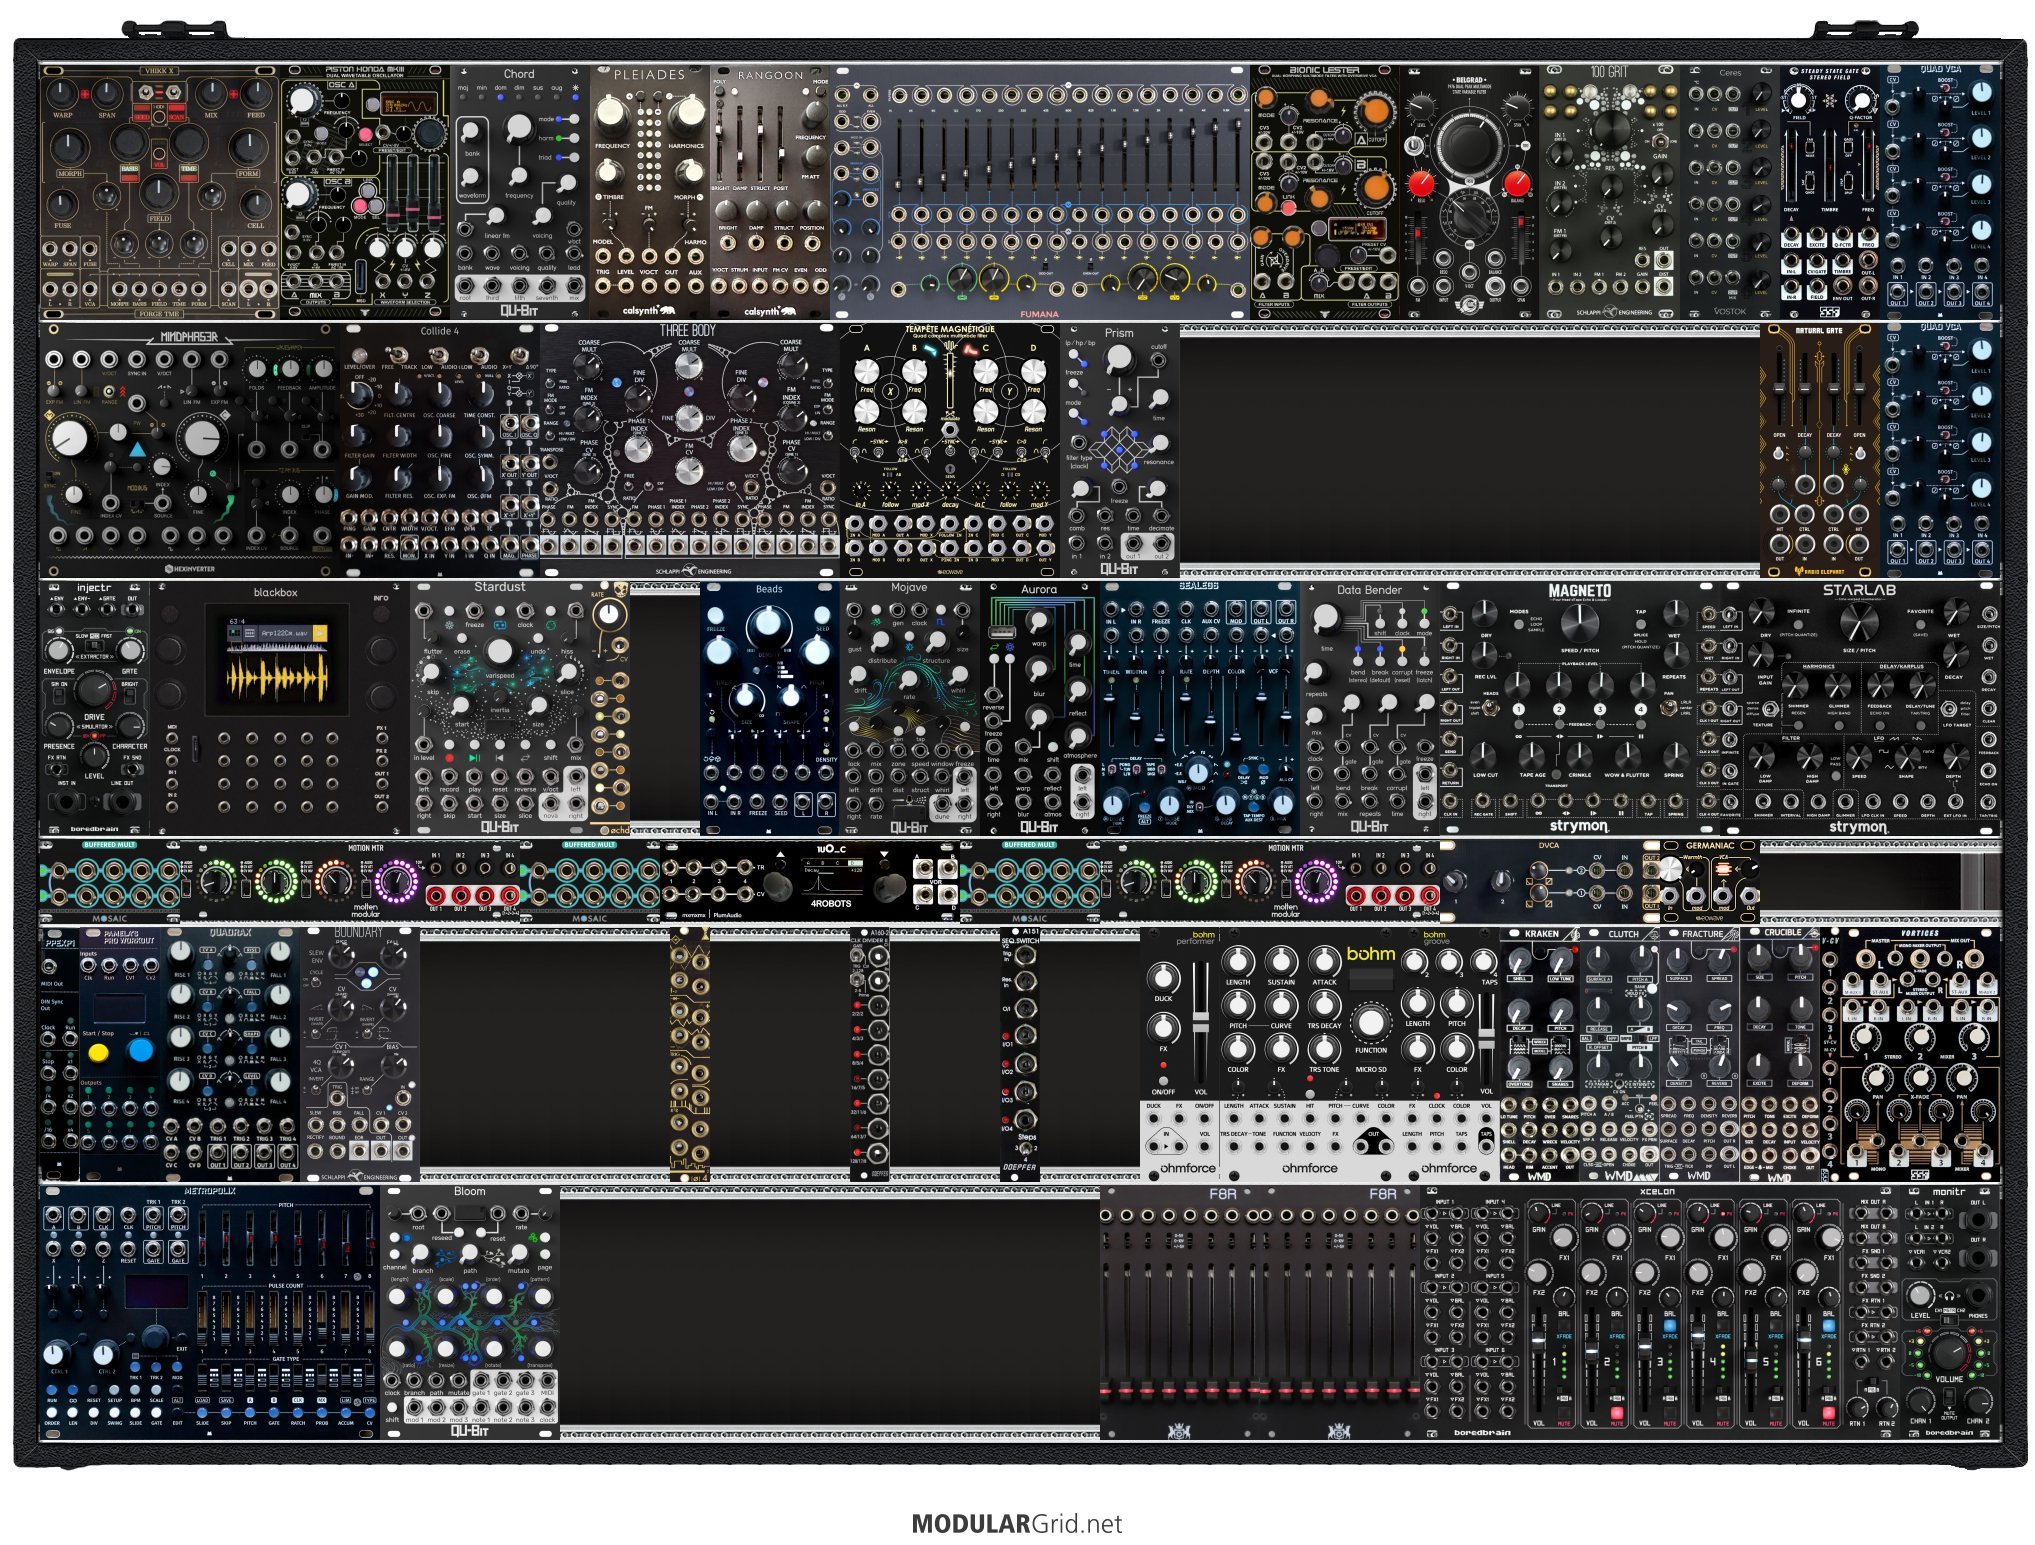Toggle the BRIGHT switch on injectr

point(129,695)
